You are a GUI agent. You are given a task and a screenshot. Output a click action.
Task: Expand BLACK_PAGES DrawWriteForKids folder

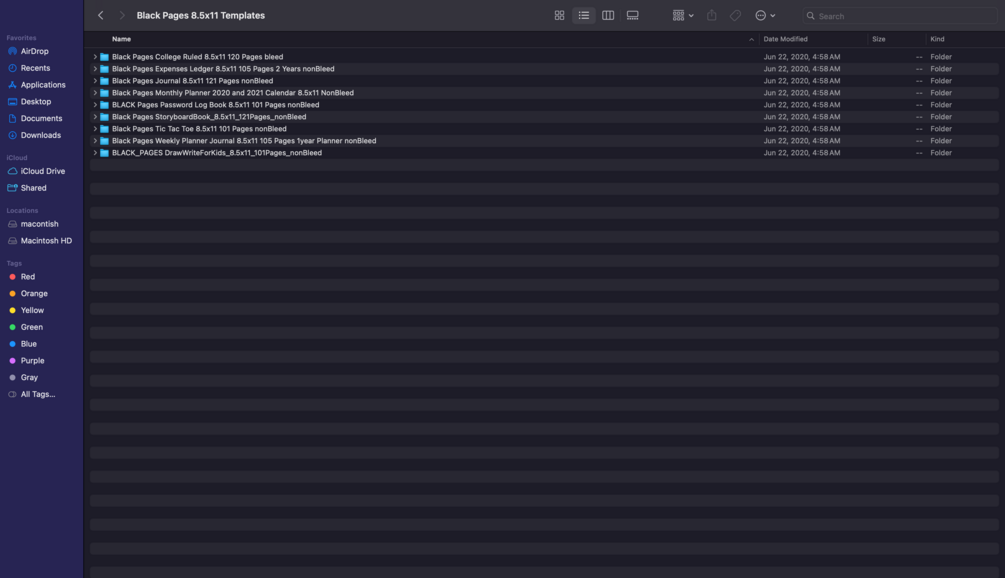(x=95, y=153)
